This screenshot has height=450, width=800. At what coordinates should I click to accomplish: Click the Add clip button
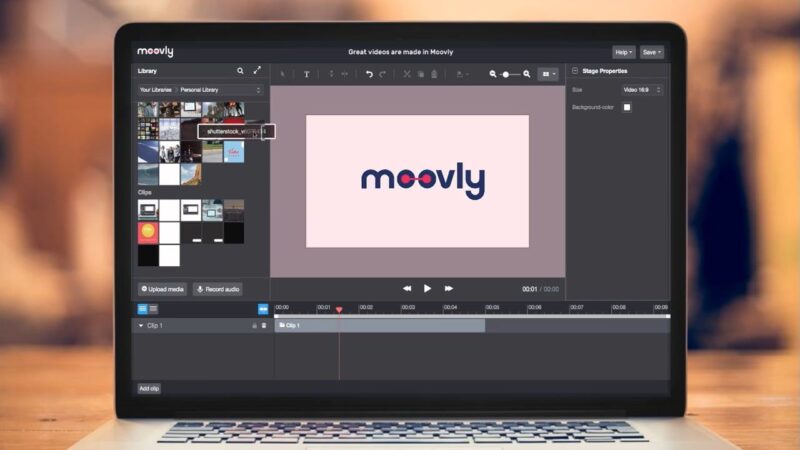pos(149,389)
